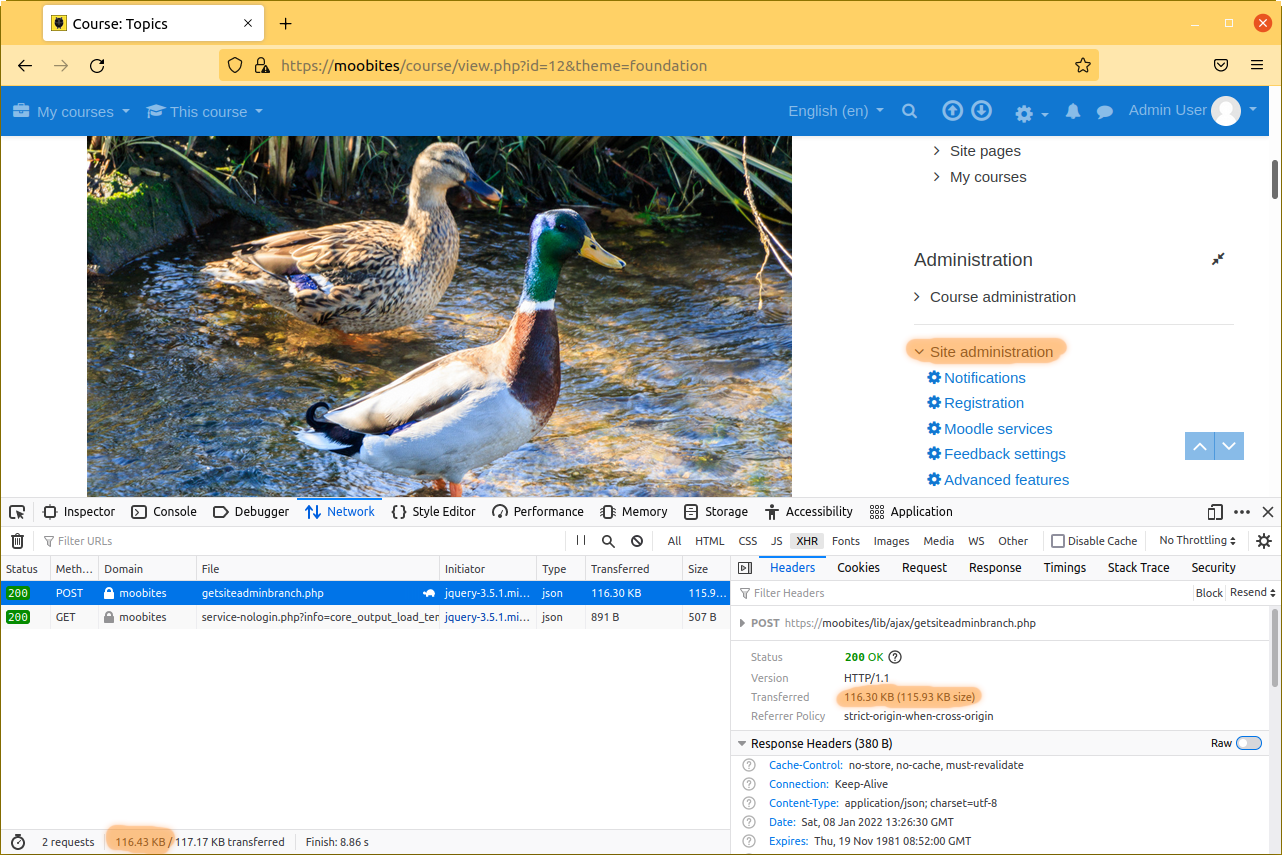
Task: Clear the network log with trash icon
Action: pos(17,541)
